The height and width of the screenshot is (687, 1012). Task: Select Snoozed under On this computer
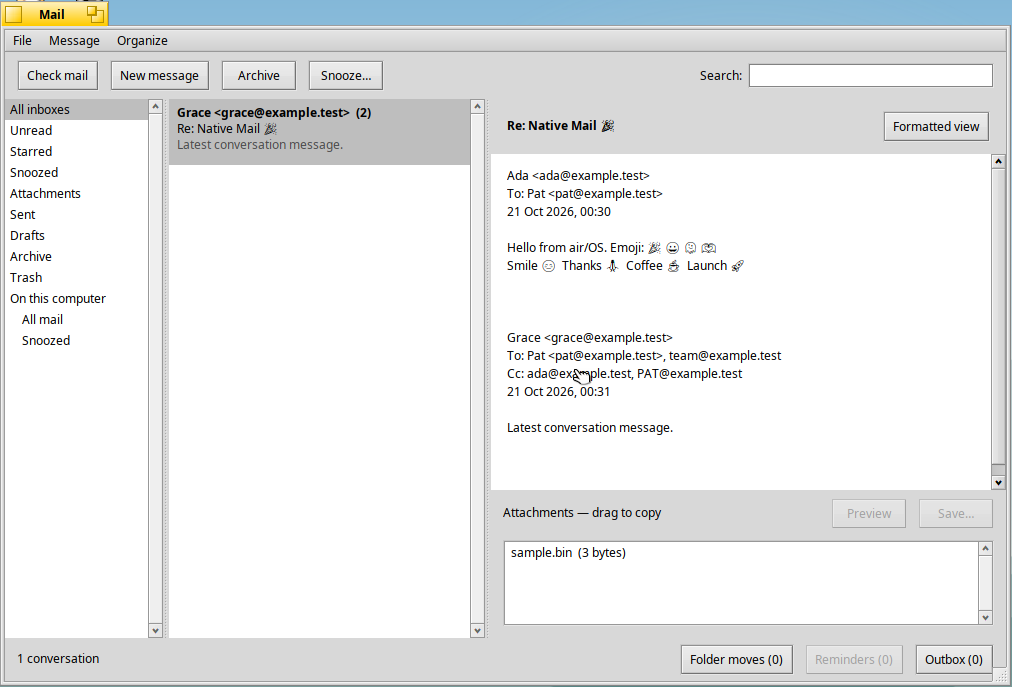[77, 340]
